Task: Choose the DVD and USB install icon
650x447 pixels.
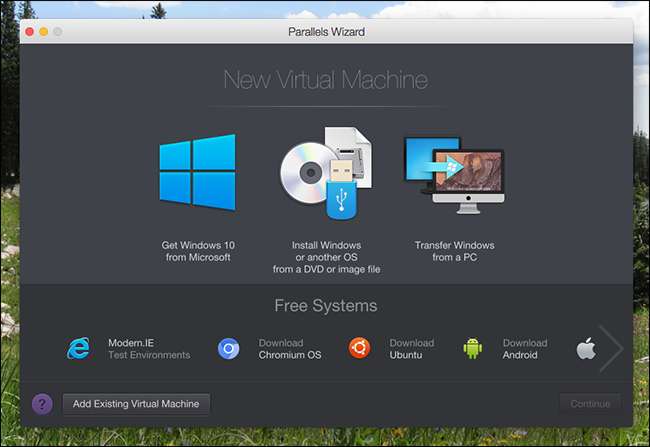Action: (326, 173)
